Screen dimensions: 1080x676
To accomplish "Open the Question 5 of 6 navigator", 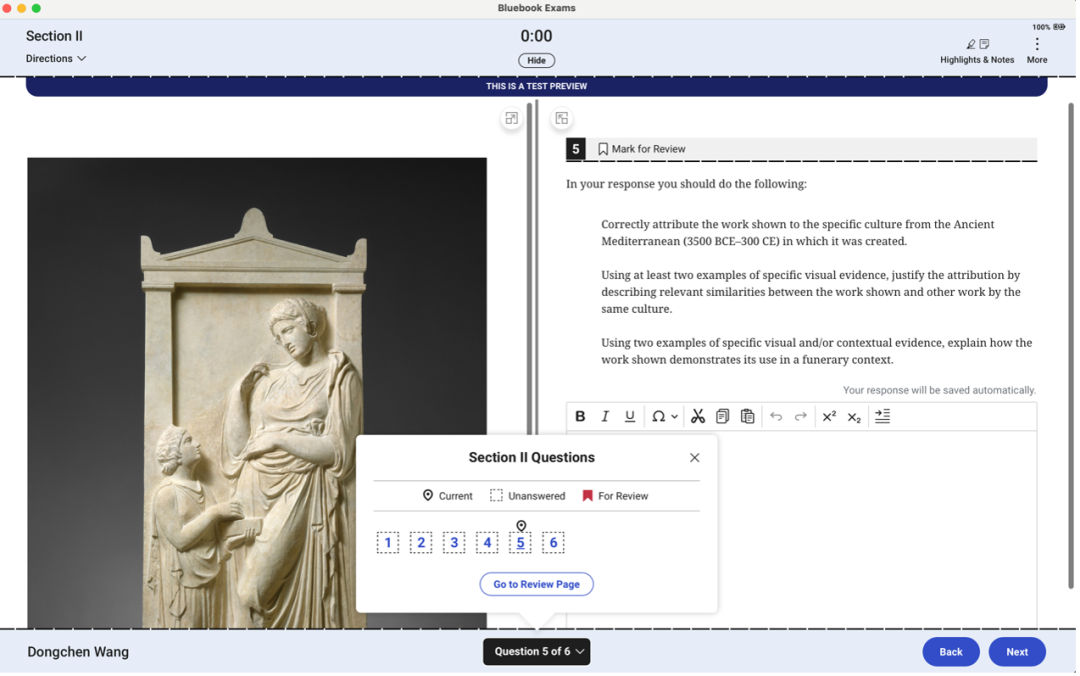I will click(x=537, y=651).
